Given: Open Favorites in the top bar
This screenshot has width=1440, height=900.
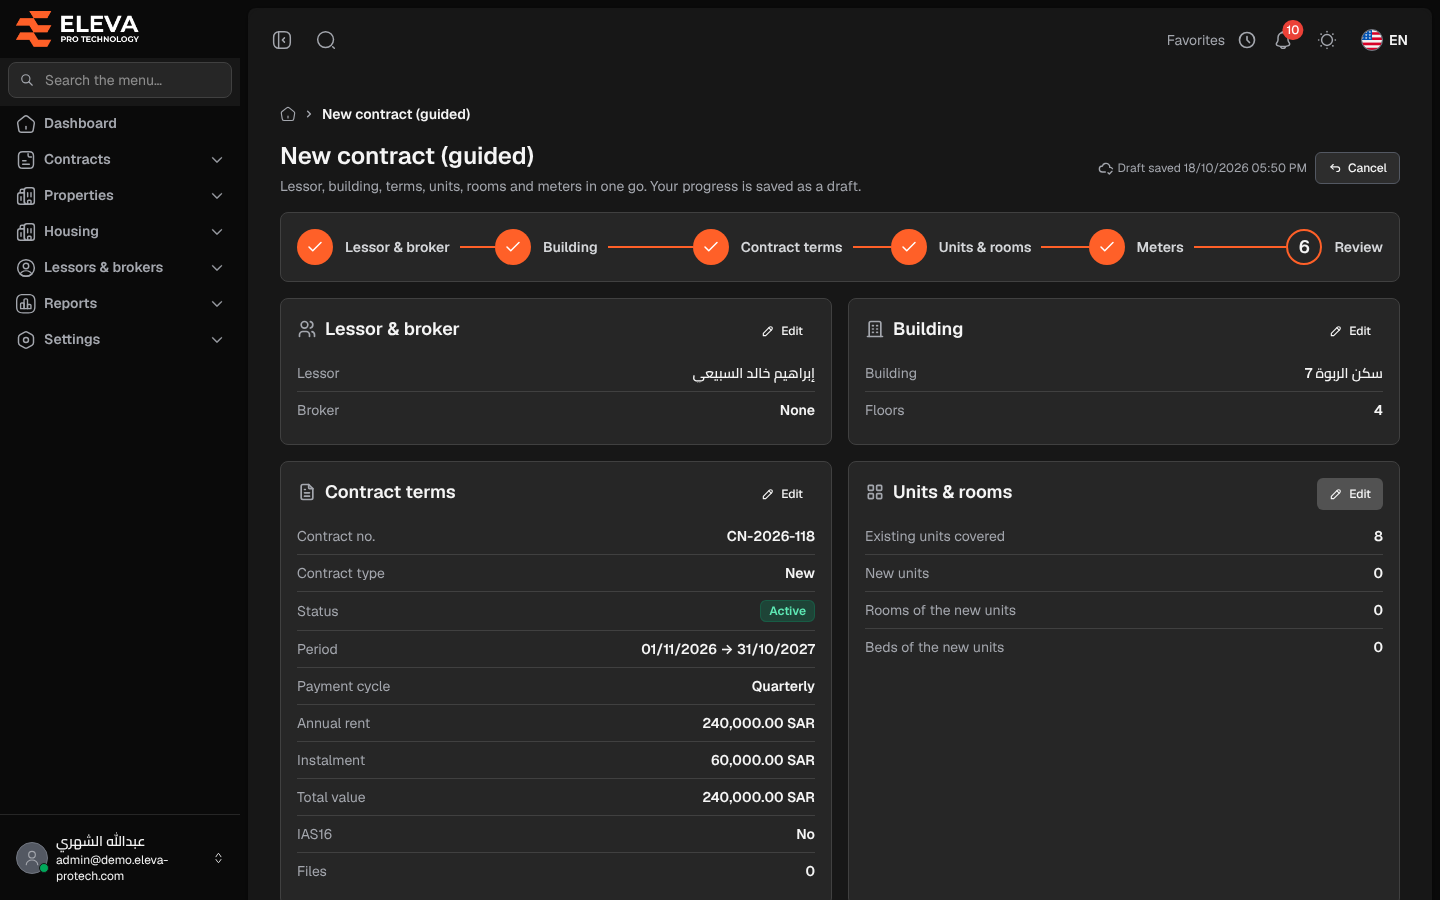Looking at the screenshot, I should (x=1195, y=40).
